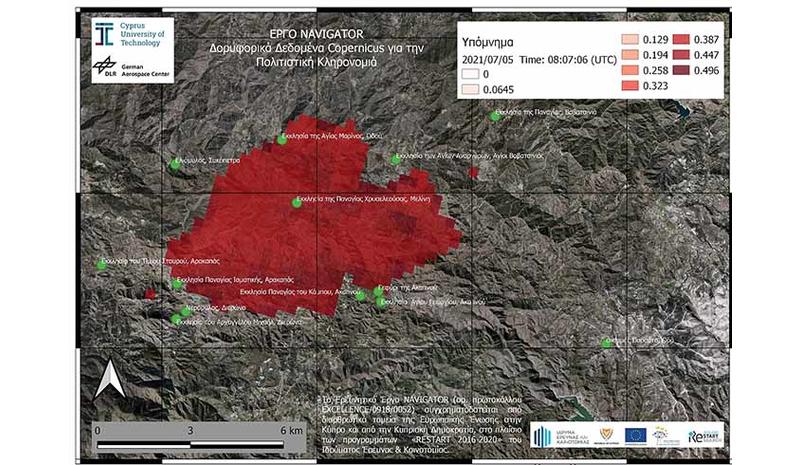800x465 pixels.
Task: Click the European Union flag logo
Action: (635, 435)
